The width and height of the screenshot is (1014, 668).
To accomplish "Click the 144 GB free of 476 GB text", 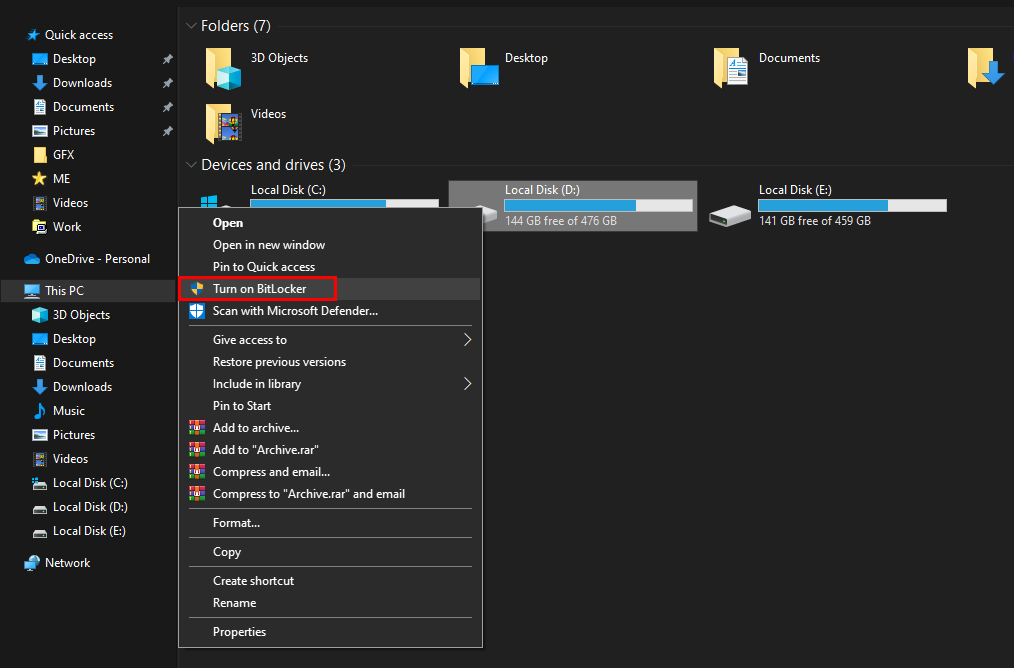I will (x=561, y=221).
